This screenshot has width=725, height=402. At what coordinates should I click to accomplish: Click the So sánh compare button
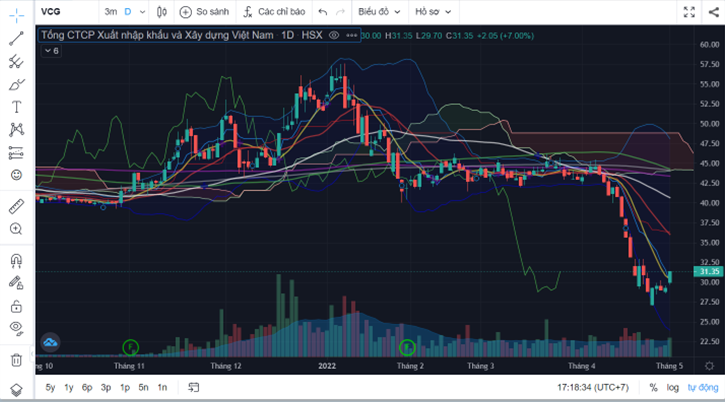pos(204,12)
